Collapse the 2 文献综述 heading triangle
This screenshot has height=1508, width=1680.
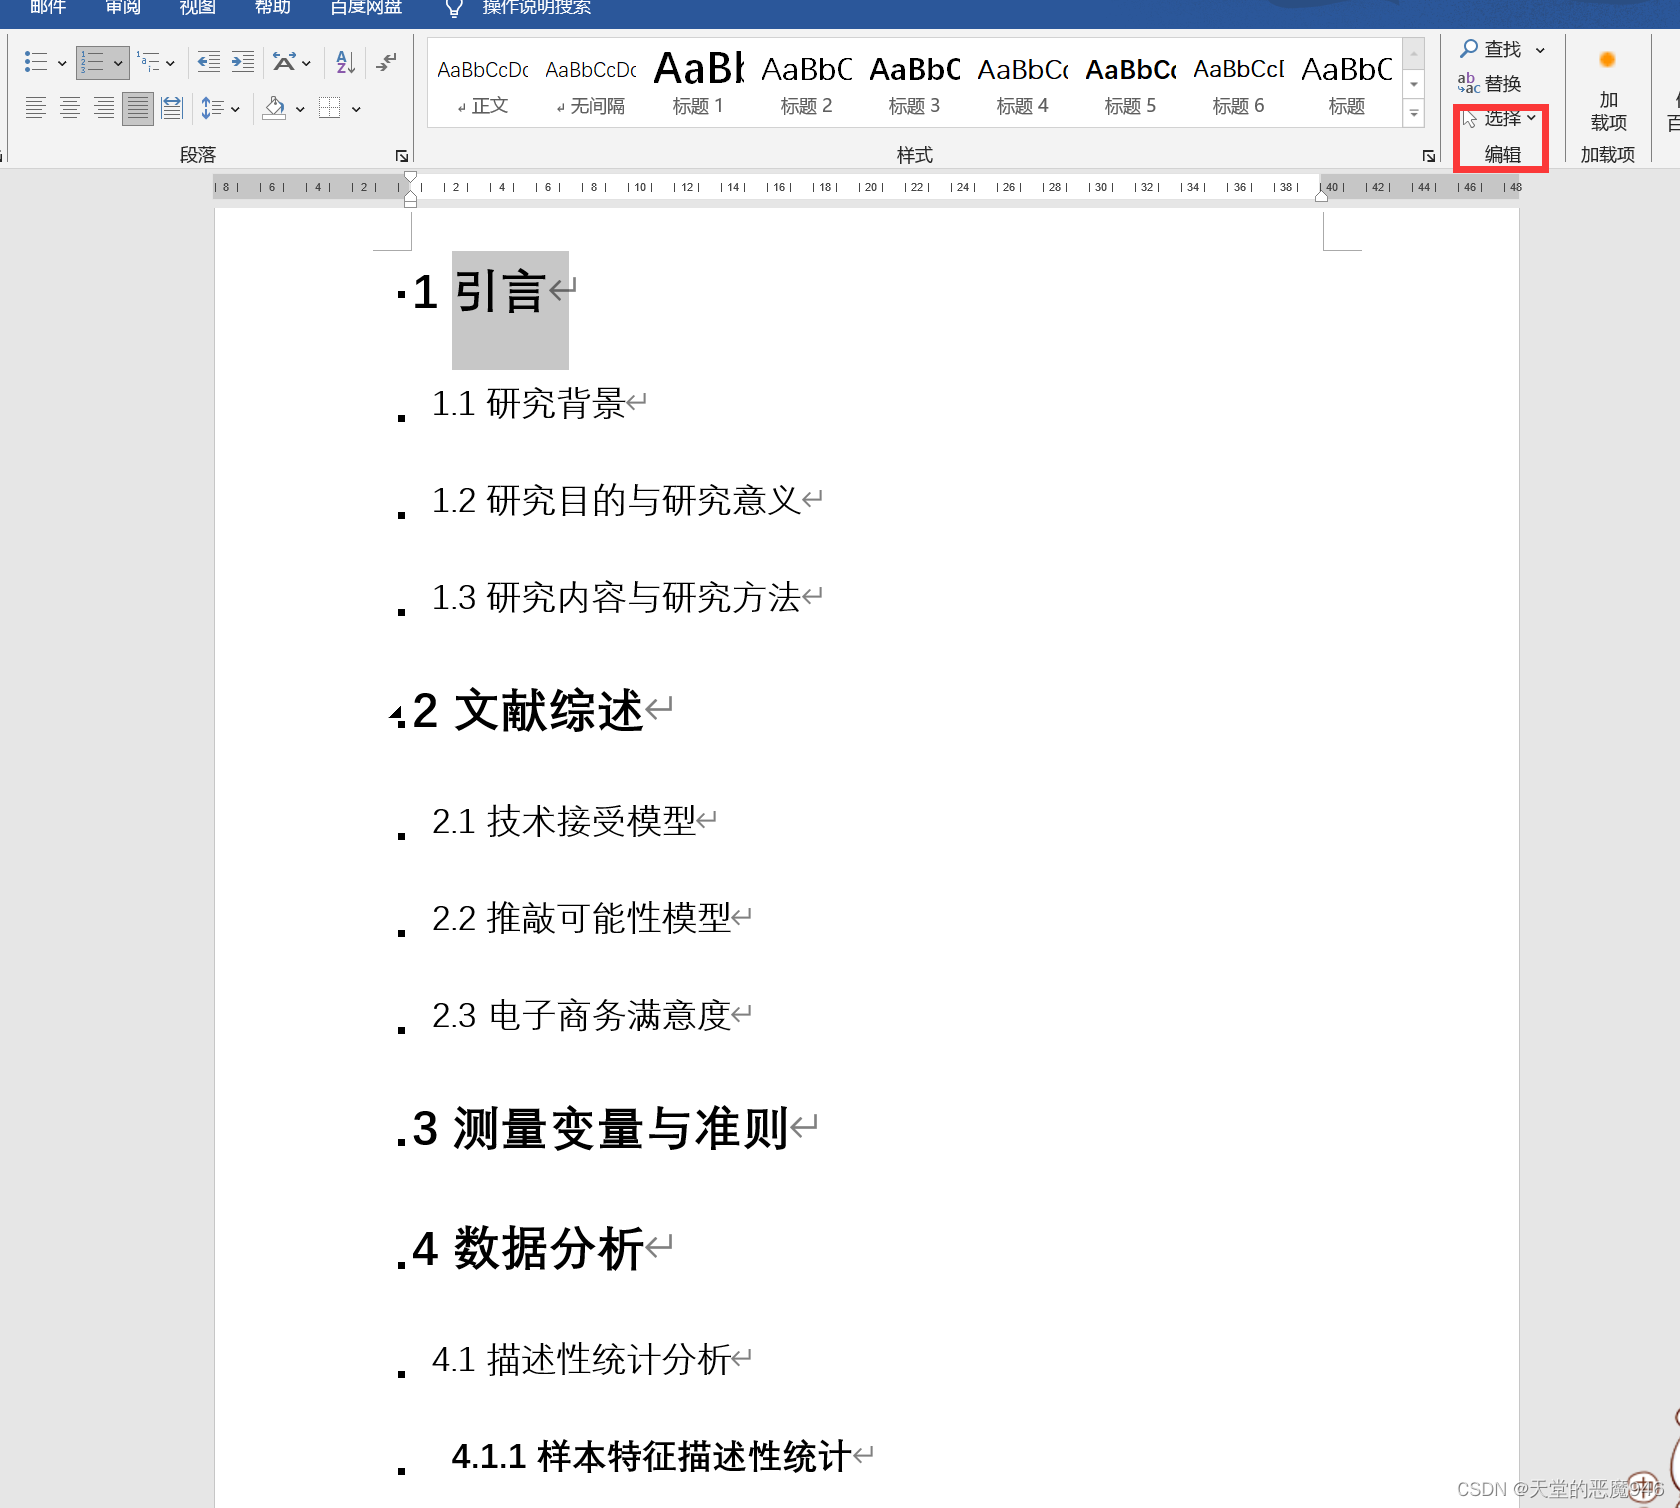coord(395,715)
